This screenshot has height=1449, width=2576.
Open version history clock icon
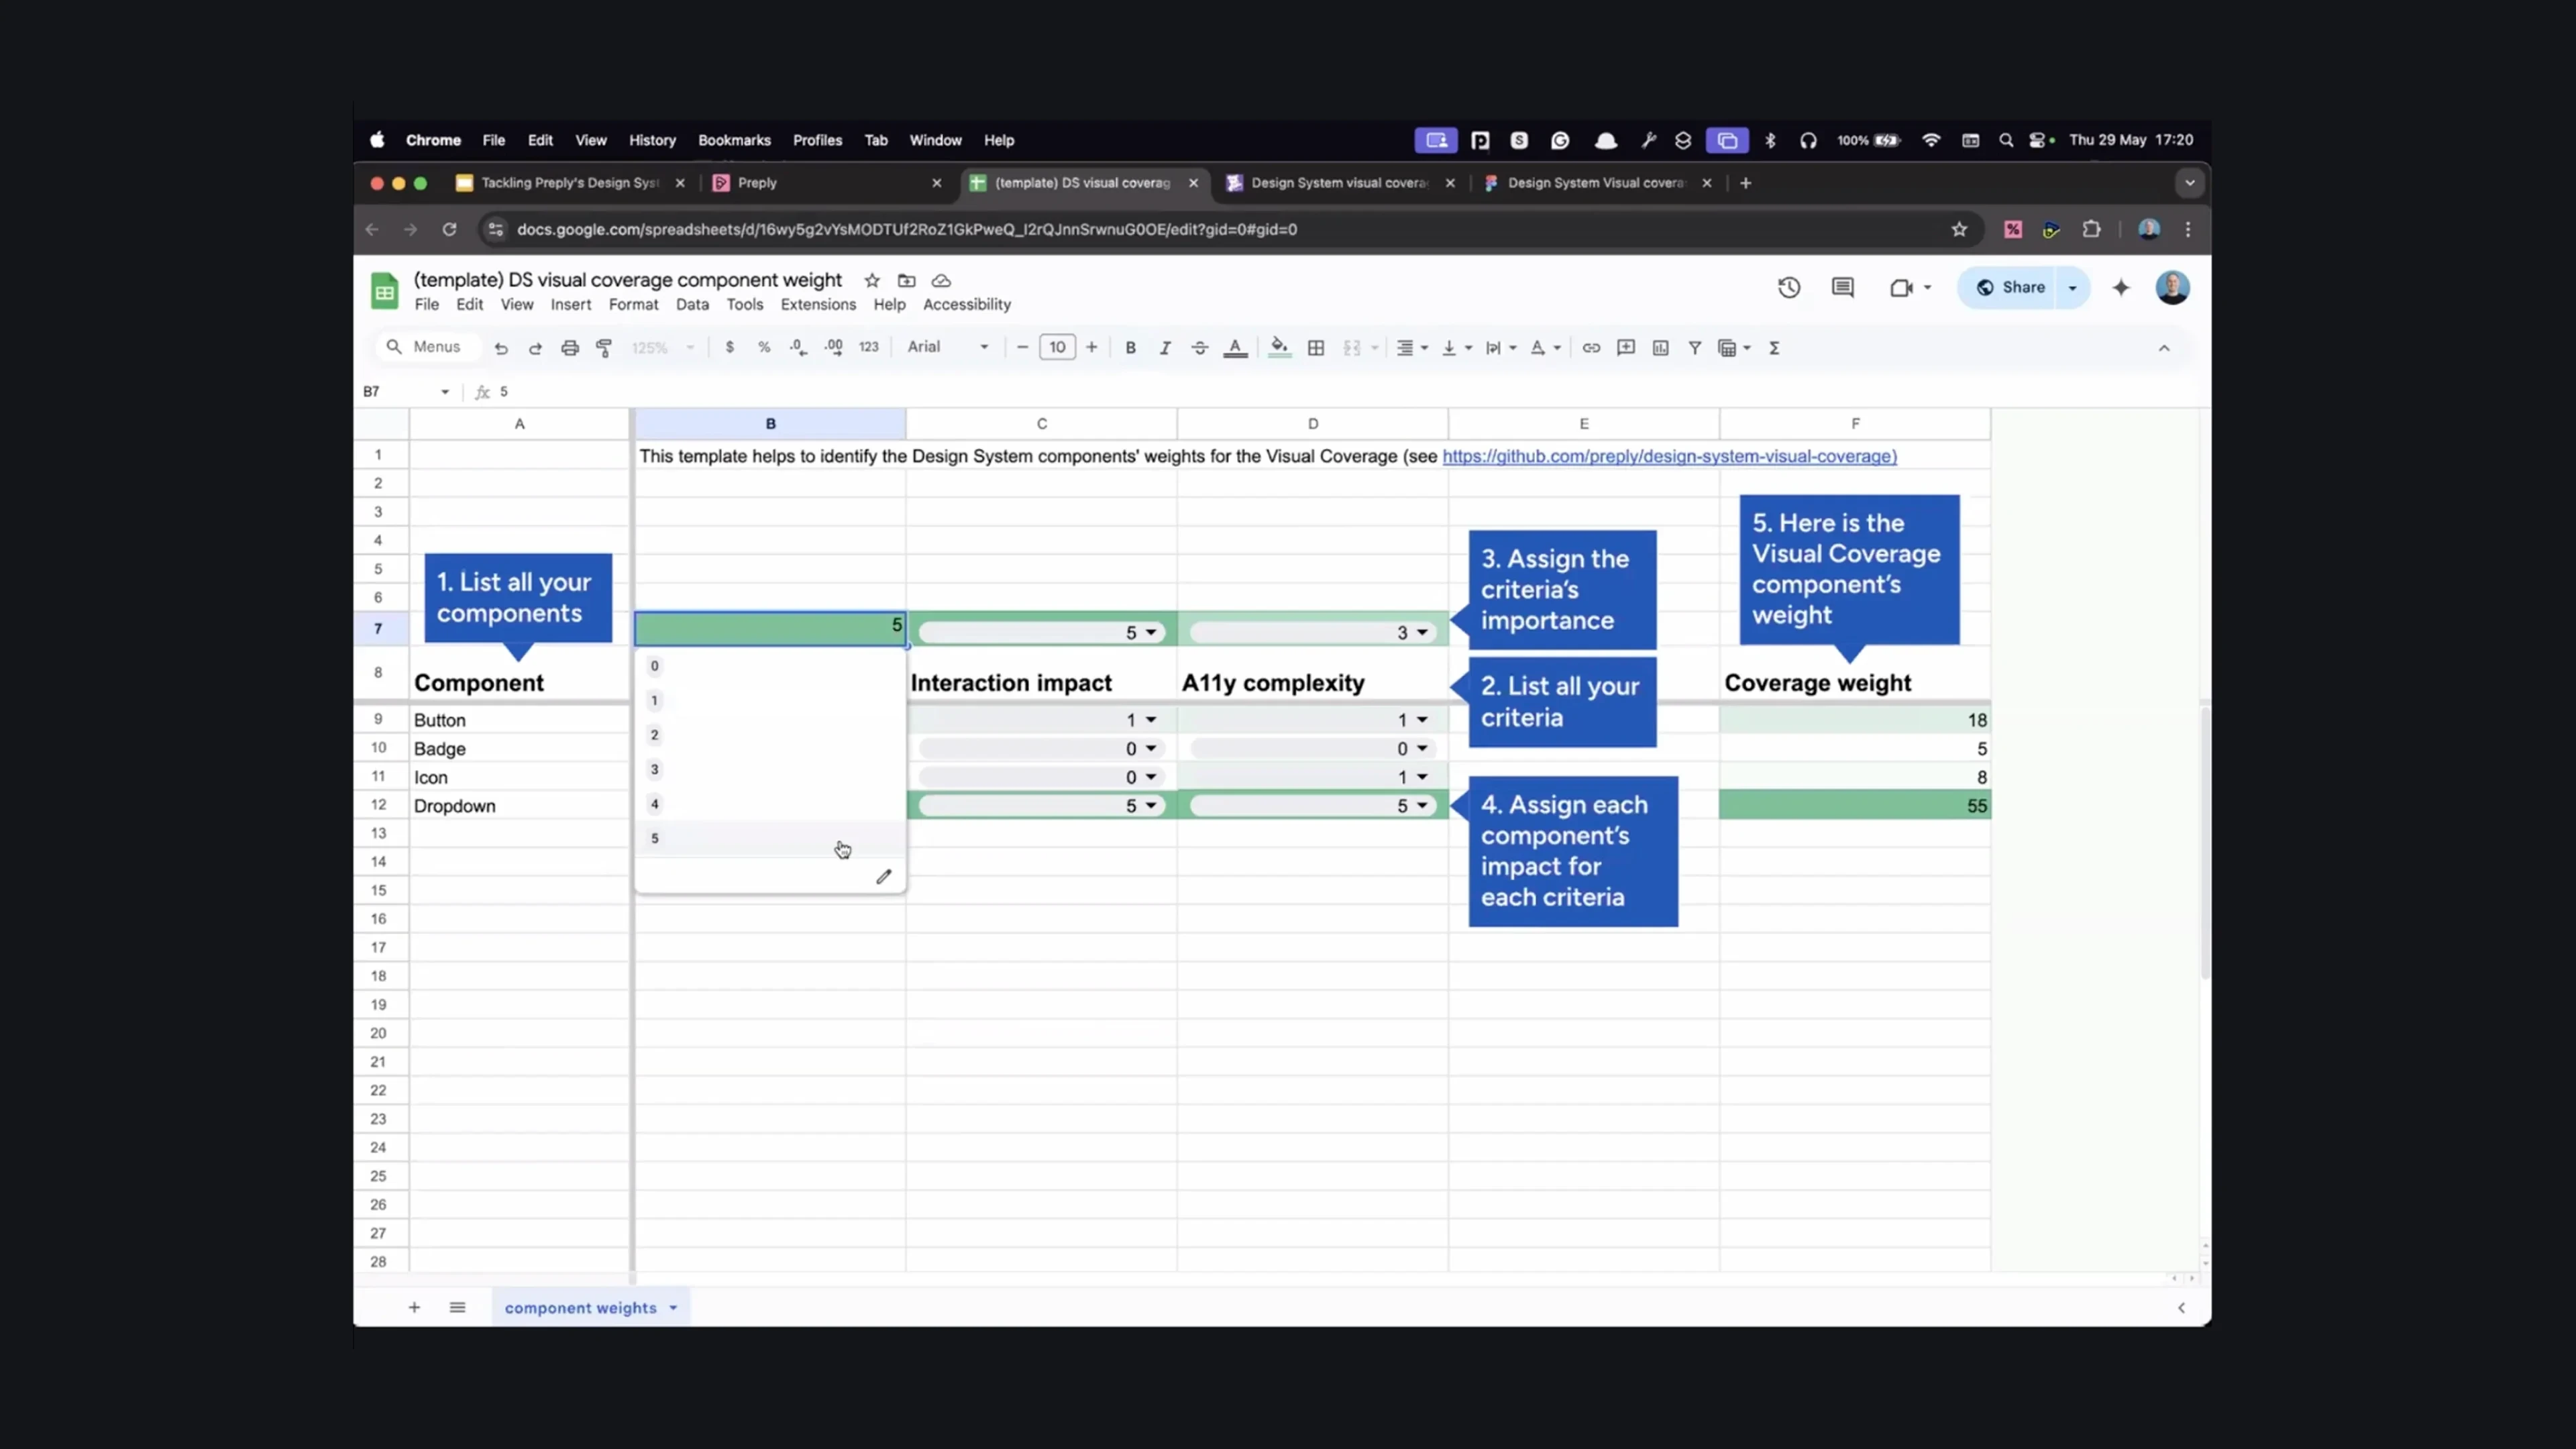click(x=1789, y=287)
